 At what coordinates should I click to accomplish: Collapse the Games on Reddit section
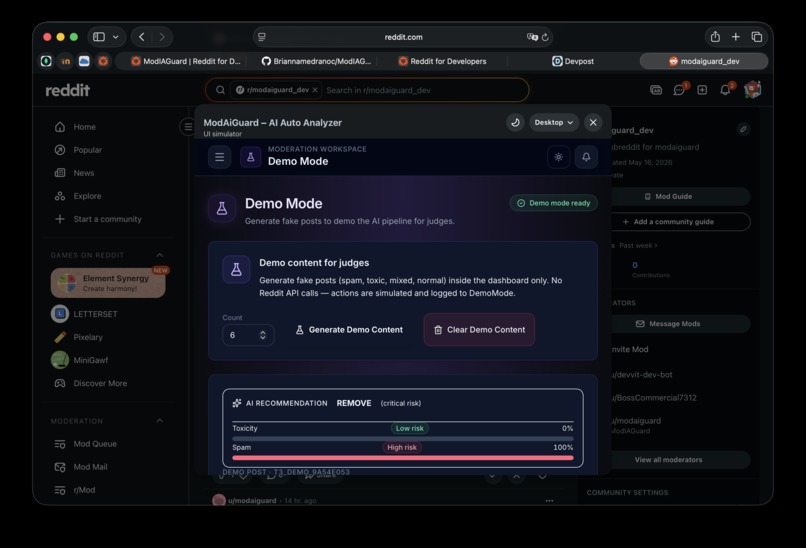(159, 255)
